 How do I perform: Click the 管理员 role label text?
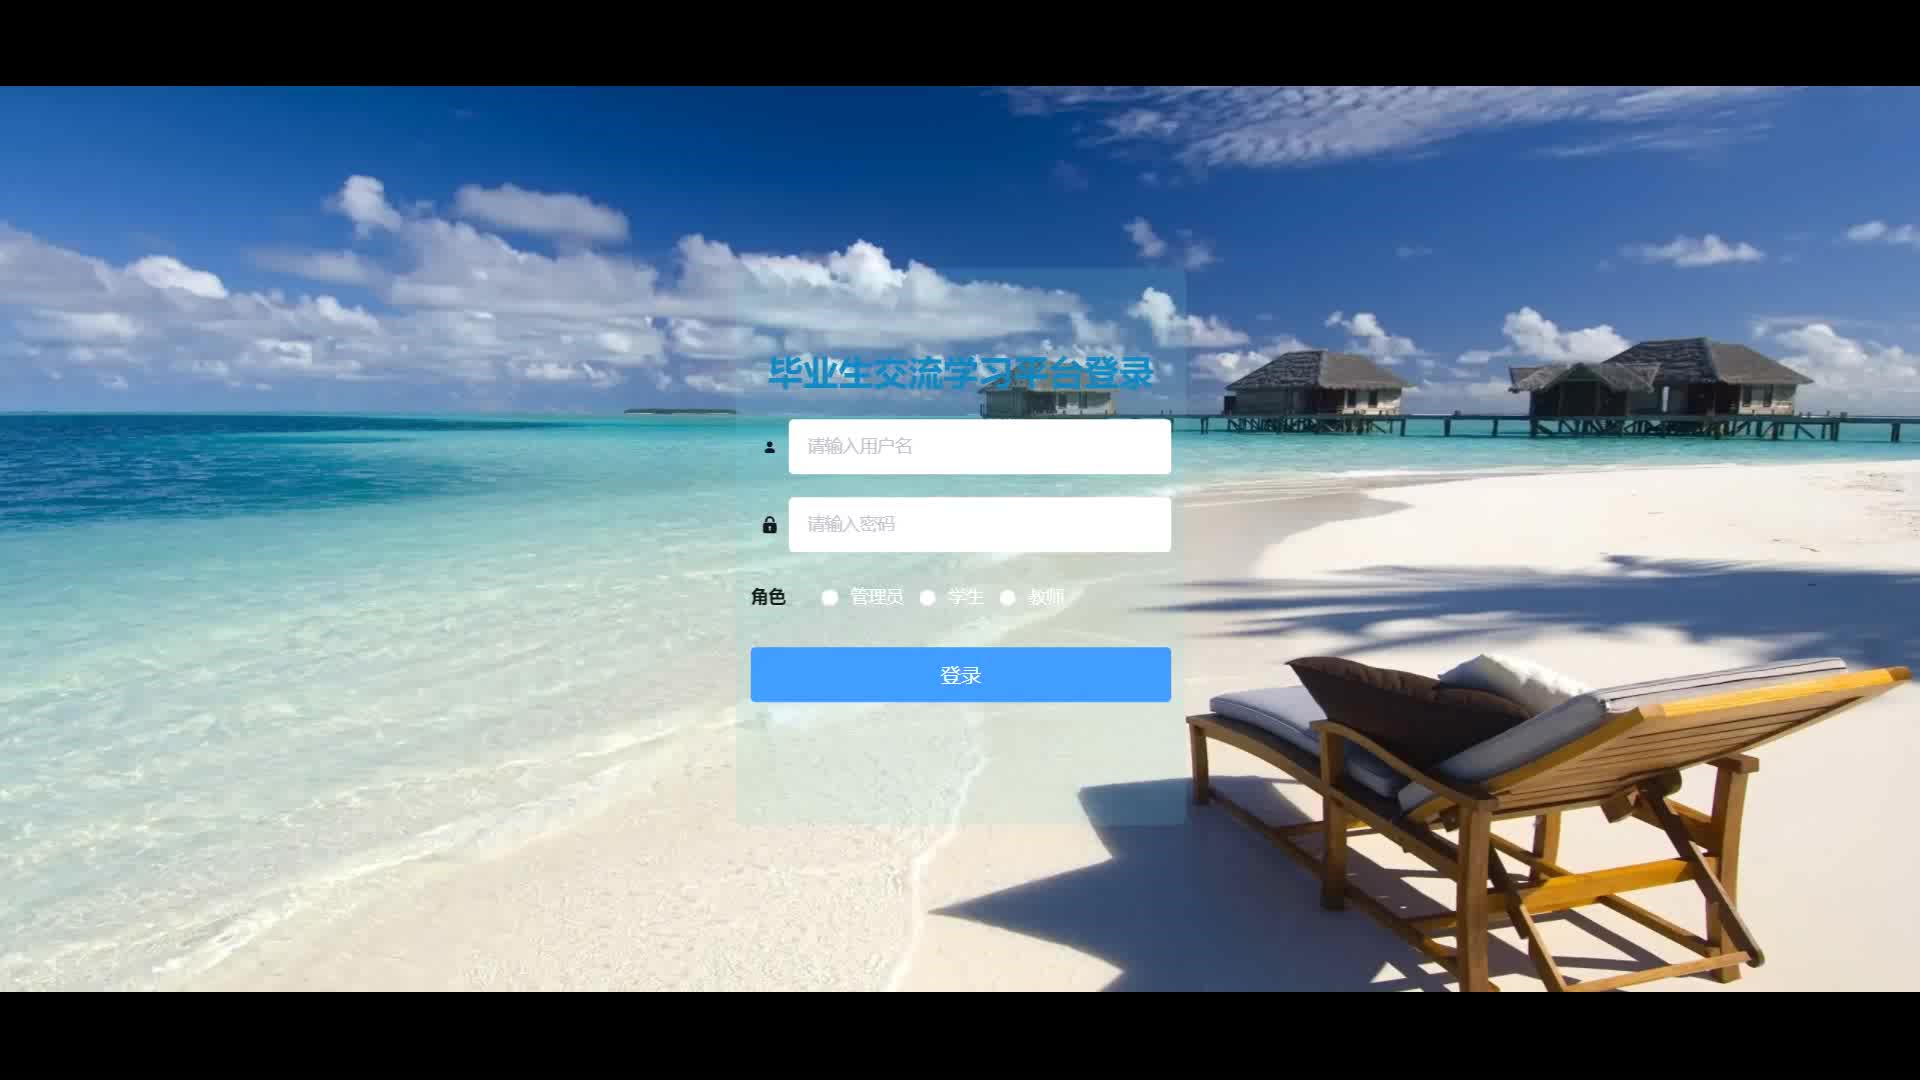tap(876, 597)
